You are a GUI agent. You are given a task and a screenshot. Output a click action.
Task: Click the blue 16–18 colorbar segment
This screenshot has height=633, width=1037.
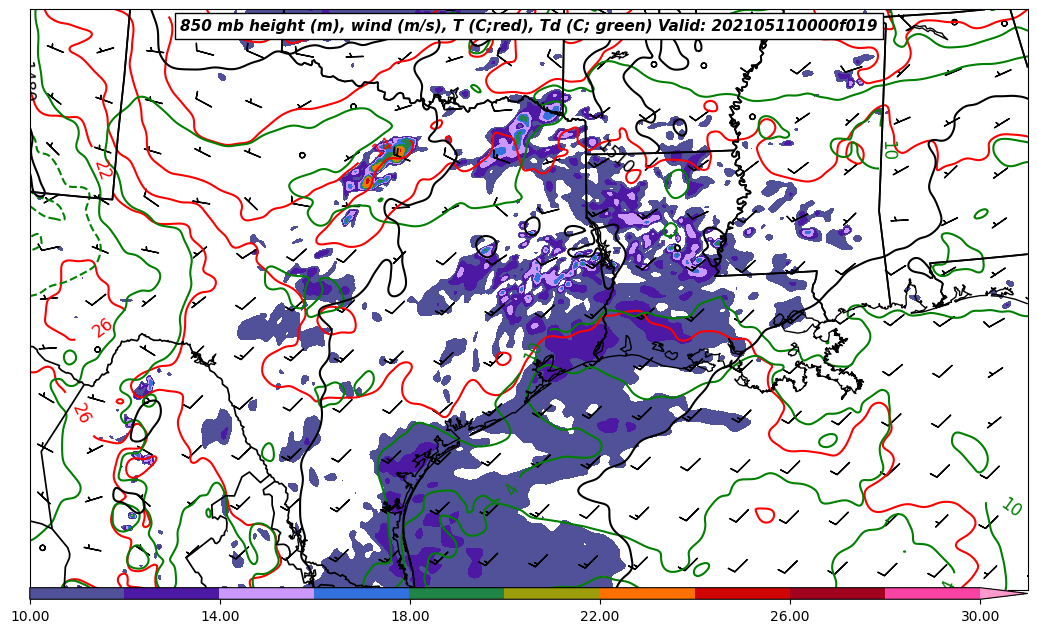coord(362,593)
